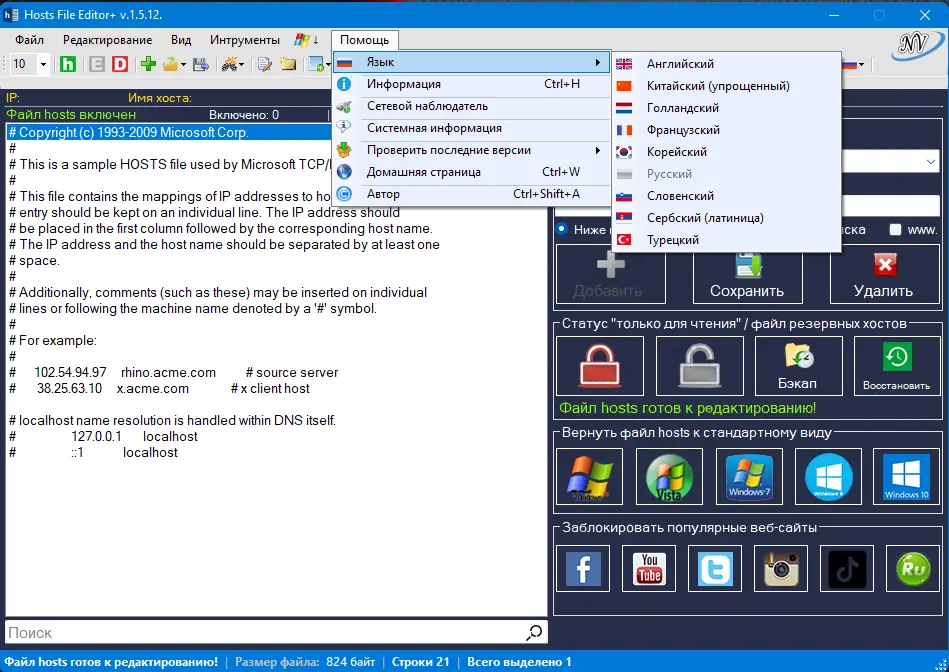Restore hosts to Windows 10 default
The image size is (949, 672).
[906, 476]
